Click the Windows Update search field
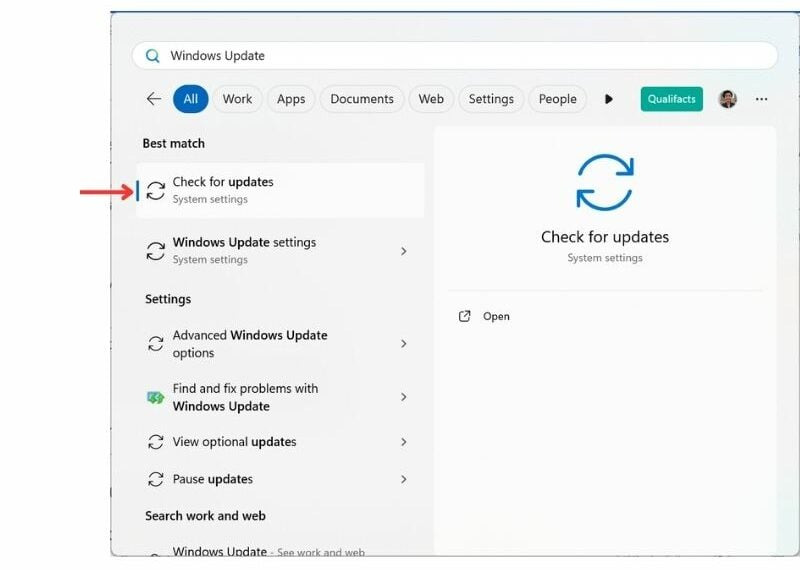 click(455, 56)
